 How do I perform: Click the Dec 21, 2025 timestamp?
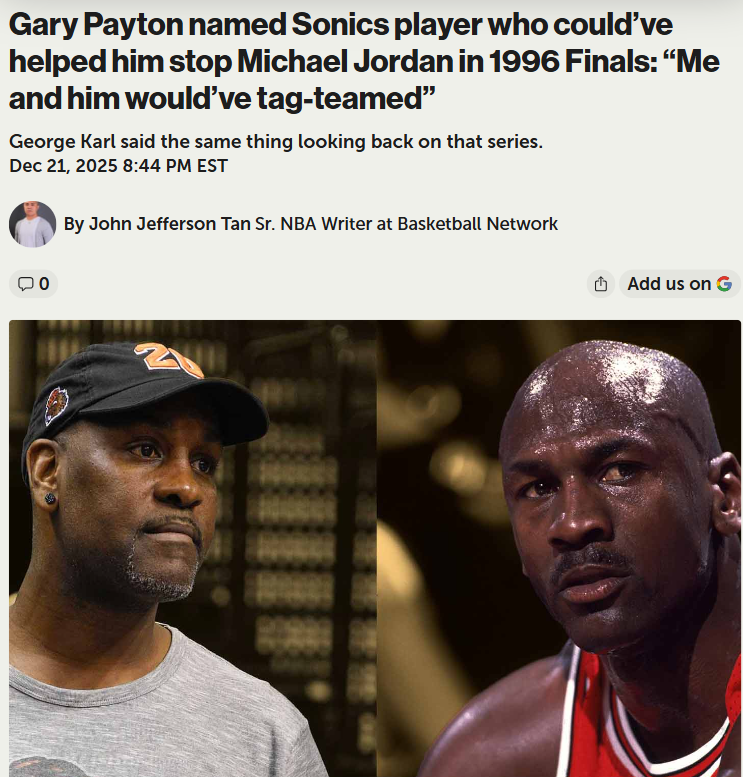118,166
